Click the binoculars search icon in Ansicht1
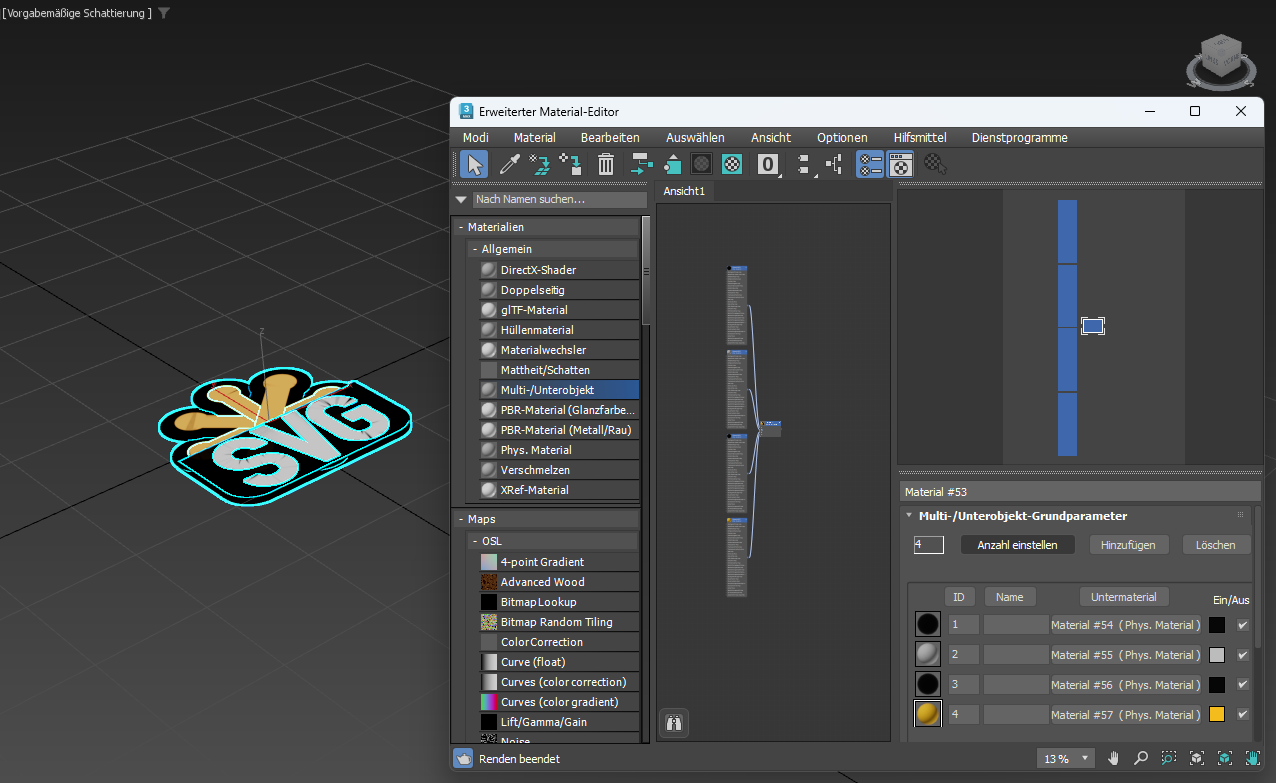Image resolution: width=1276 pixels, height=783 pixels. point(674,722)
